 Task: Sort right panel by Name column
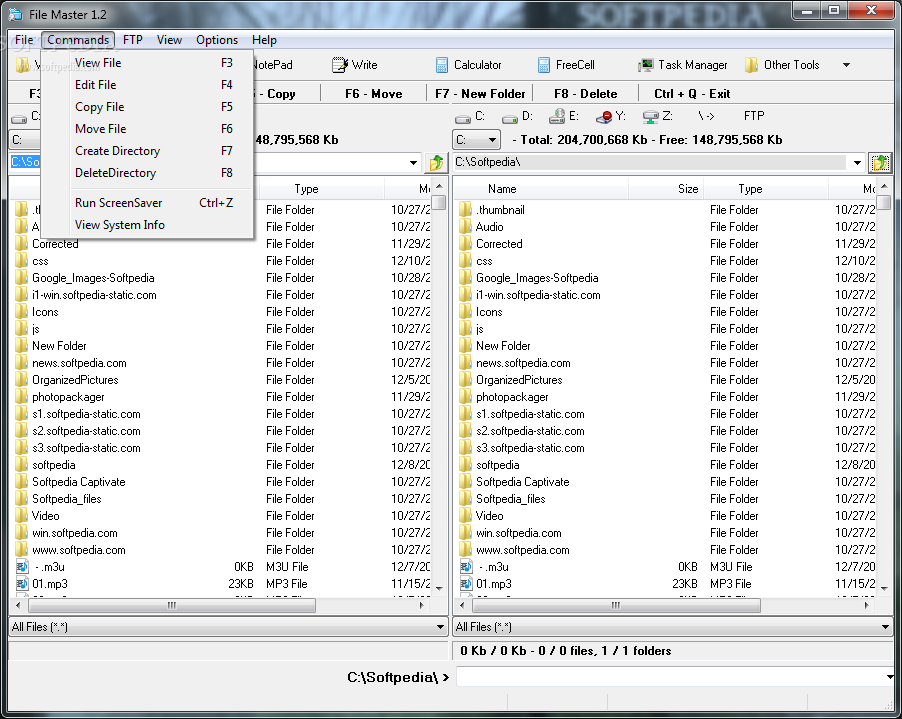point(541,189)
